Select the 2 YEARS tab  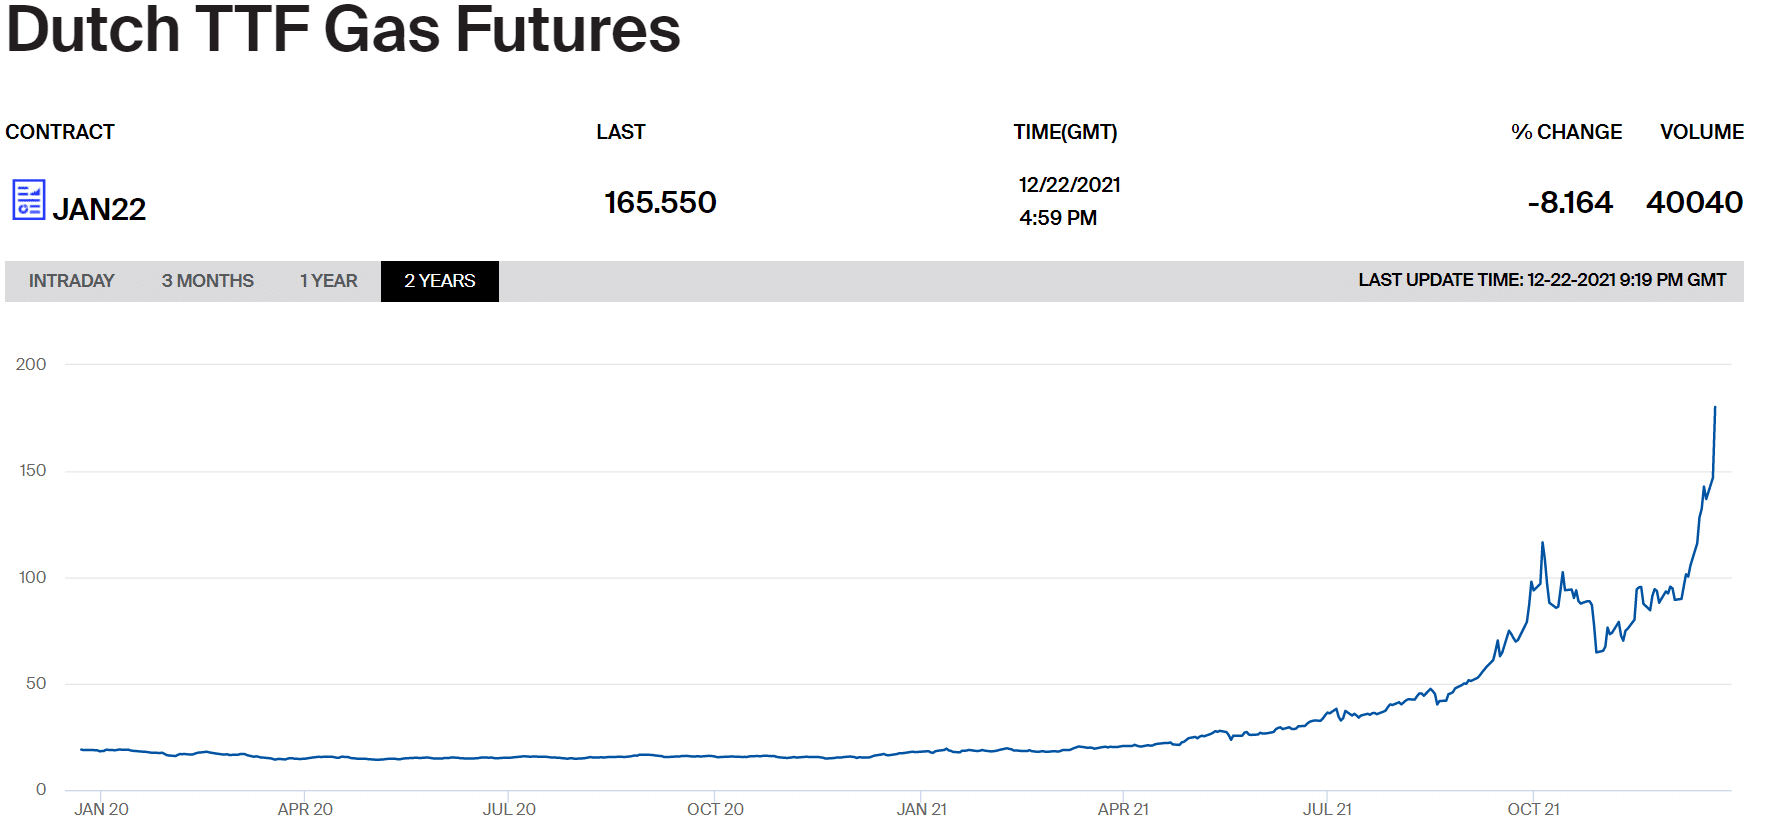click(x=439, y=281)
